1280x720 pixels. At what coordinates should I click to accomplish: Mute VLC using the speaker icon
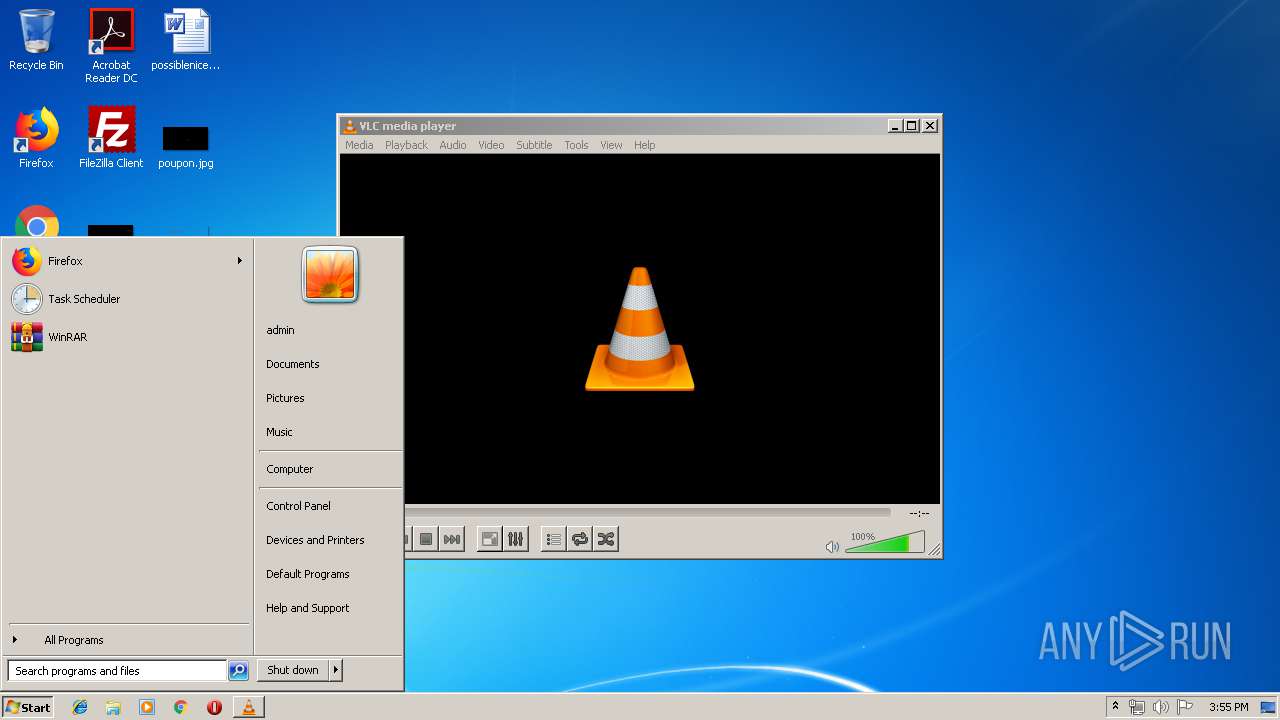pos(832,547)
